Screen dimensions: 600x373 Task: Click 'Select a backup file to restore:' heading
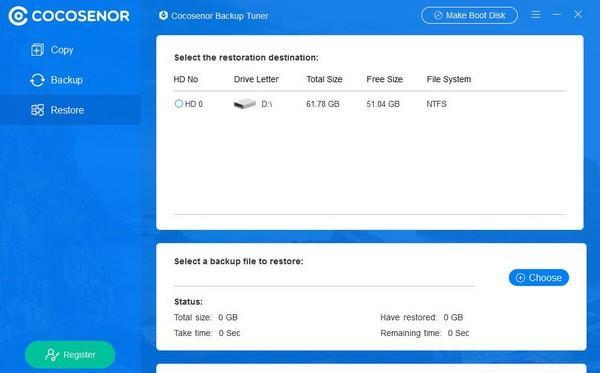238,261
